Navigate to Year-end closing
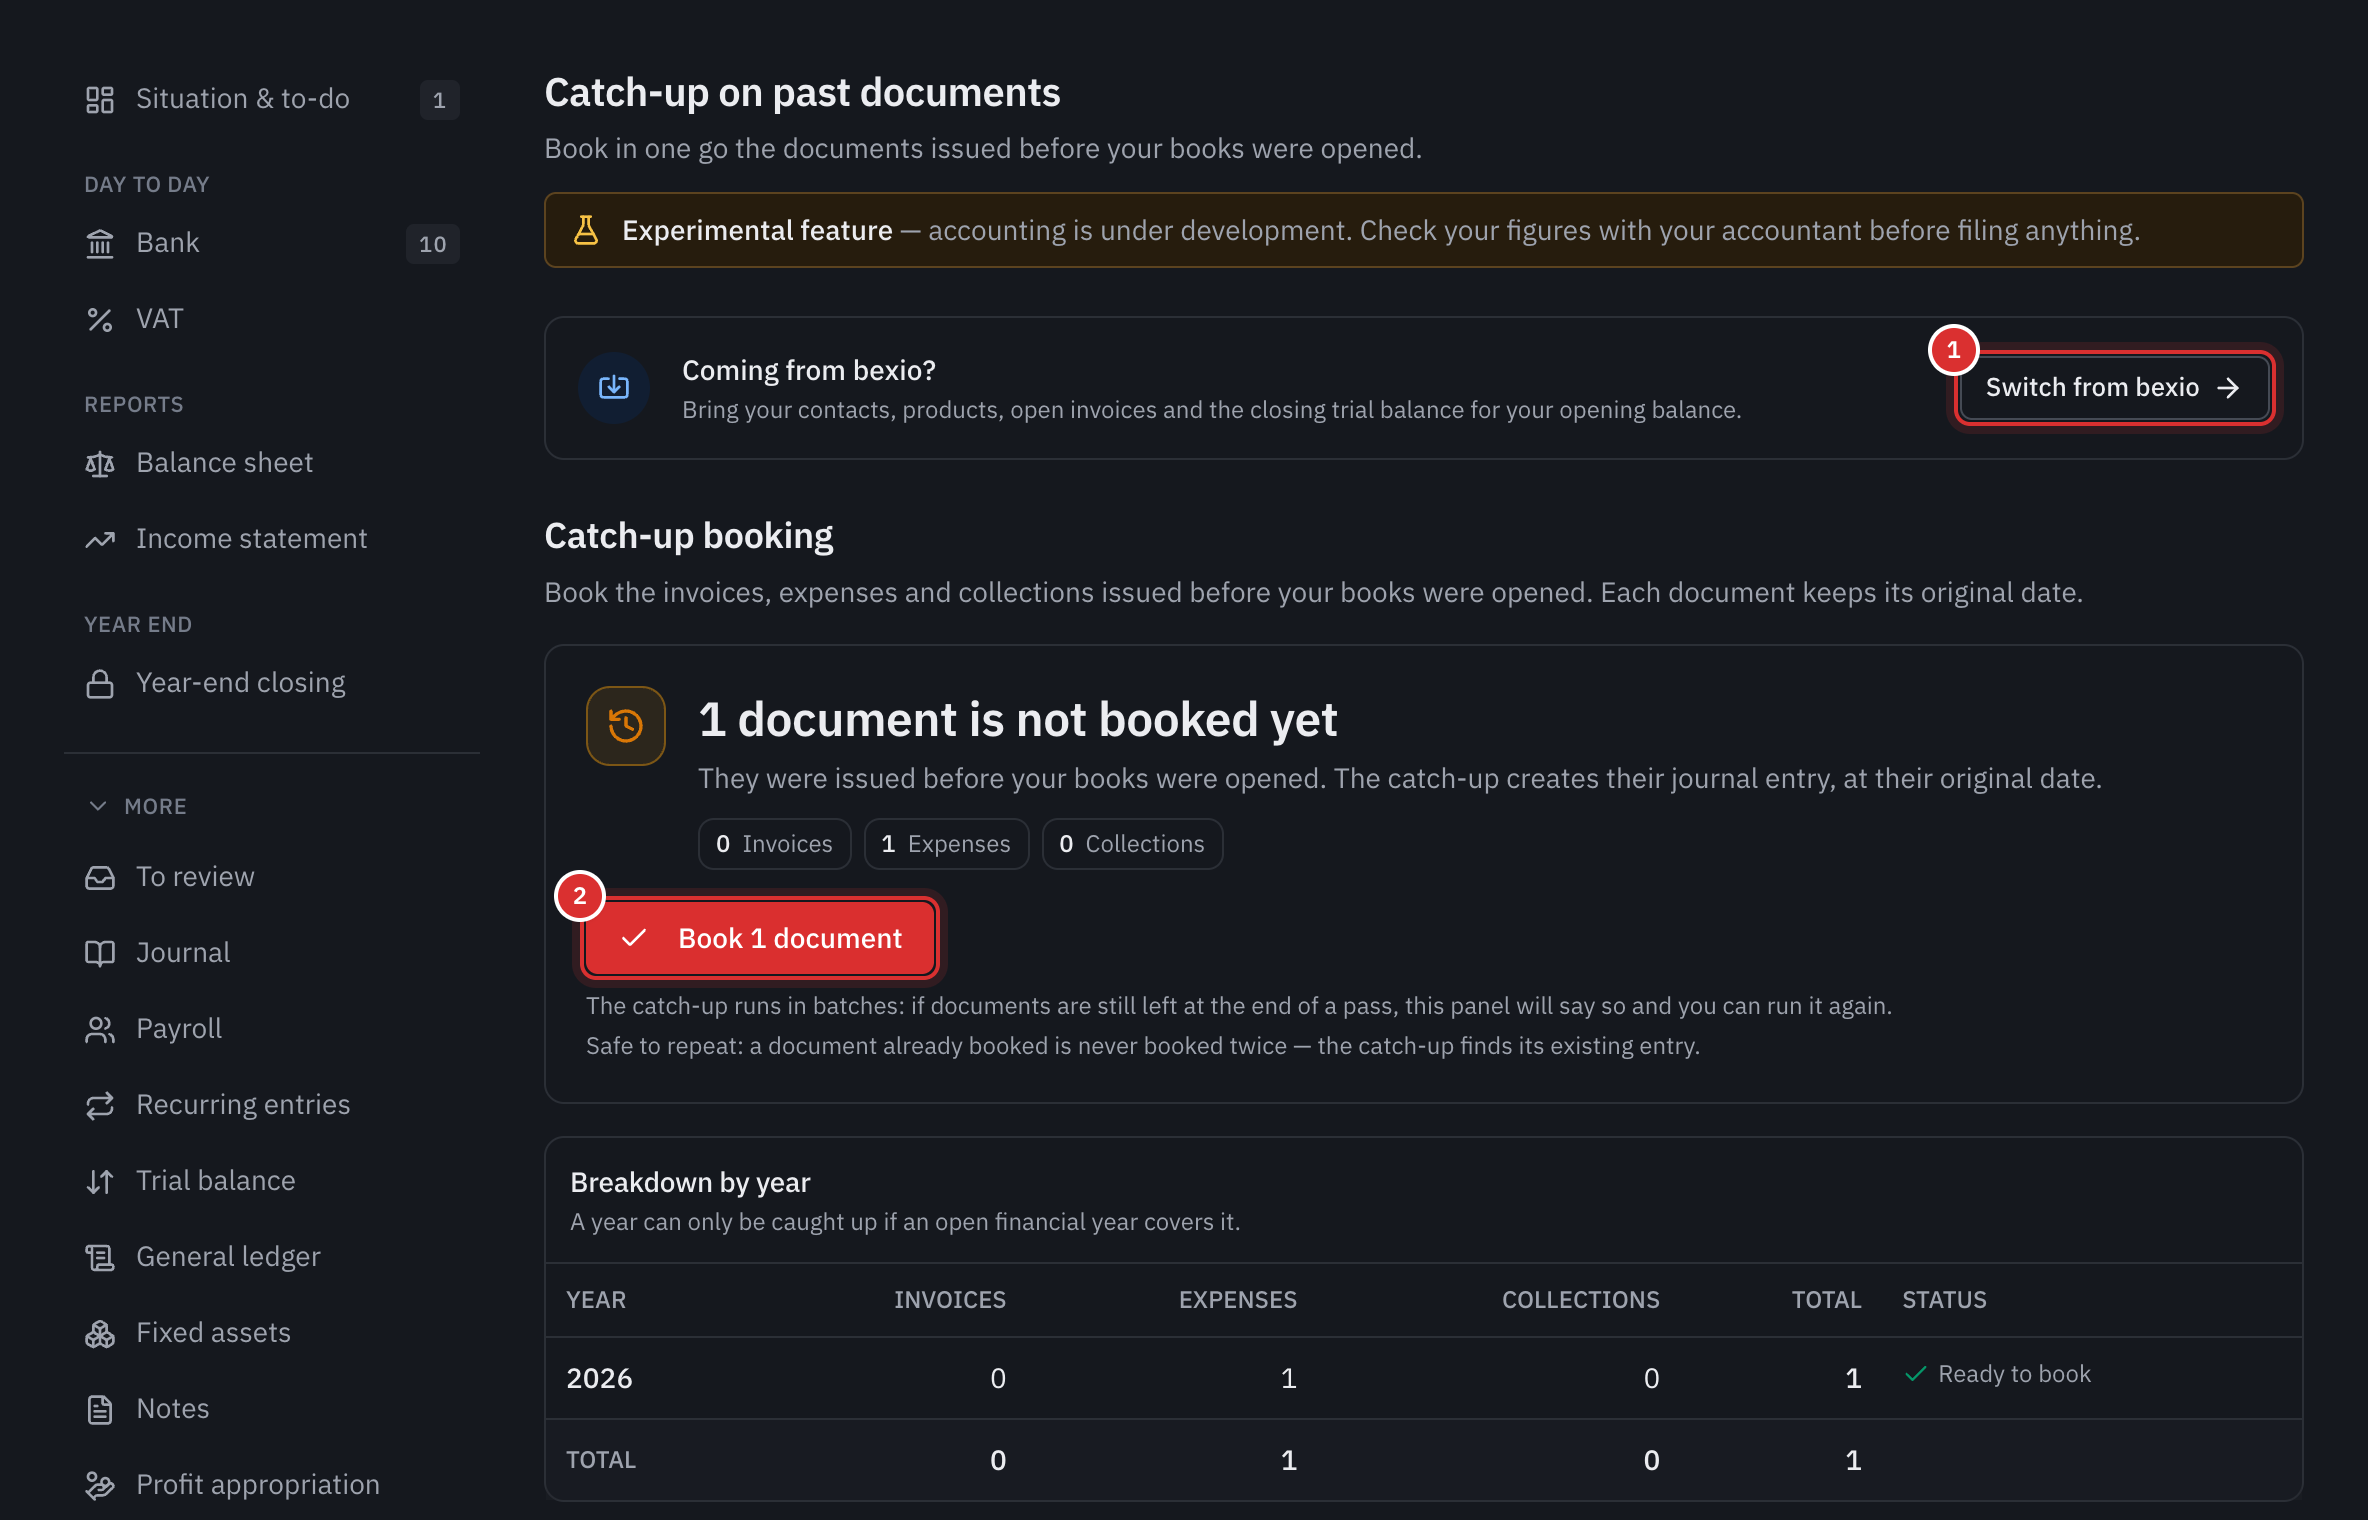 click(x=272, y=683)
